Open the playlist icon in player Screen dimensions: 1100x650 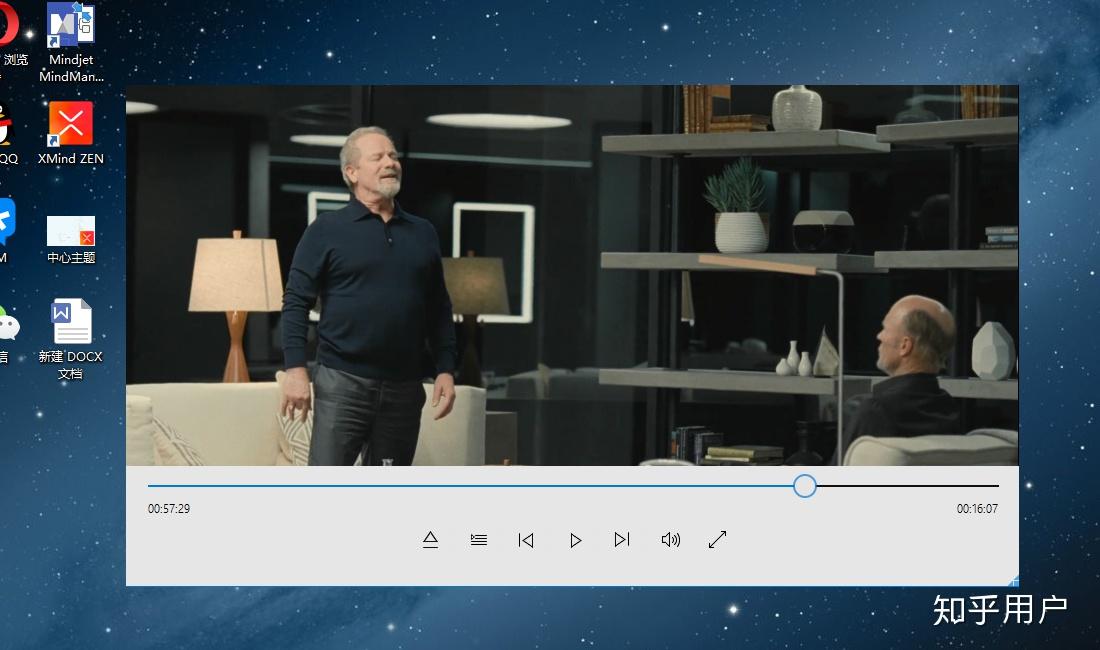478,539
